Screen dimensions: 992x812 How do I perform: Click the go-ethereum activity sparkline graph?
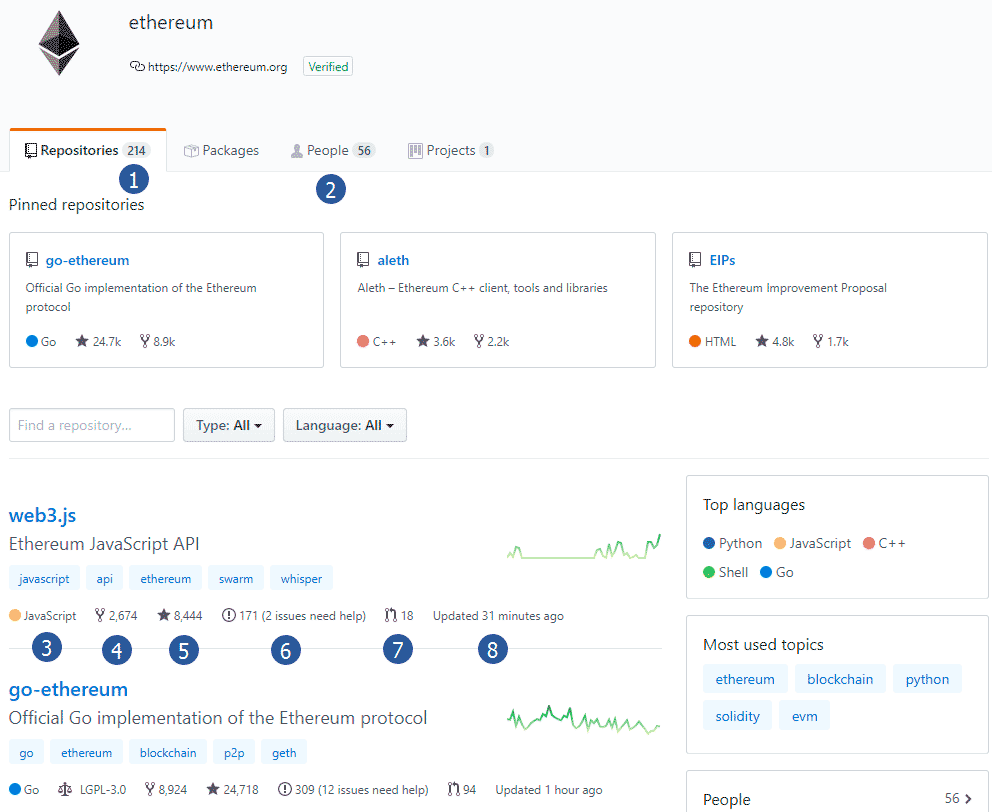(583, 720)
